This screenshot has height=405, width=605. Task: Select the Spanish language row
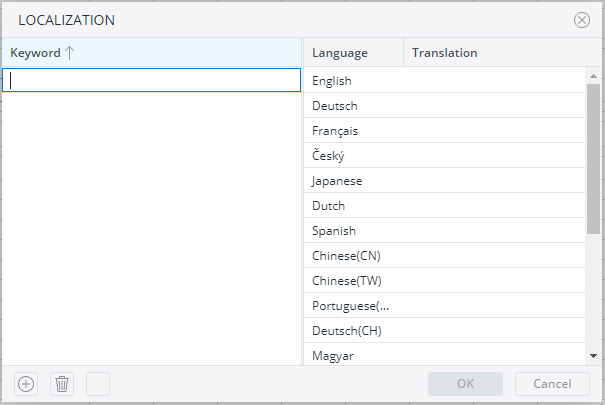click(x=444, y=231)
